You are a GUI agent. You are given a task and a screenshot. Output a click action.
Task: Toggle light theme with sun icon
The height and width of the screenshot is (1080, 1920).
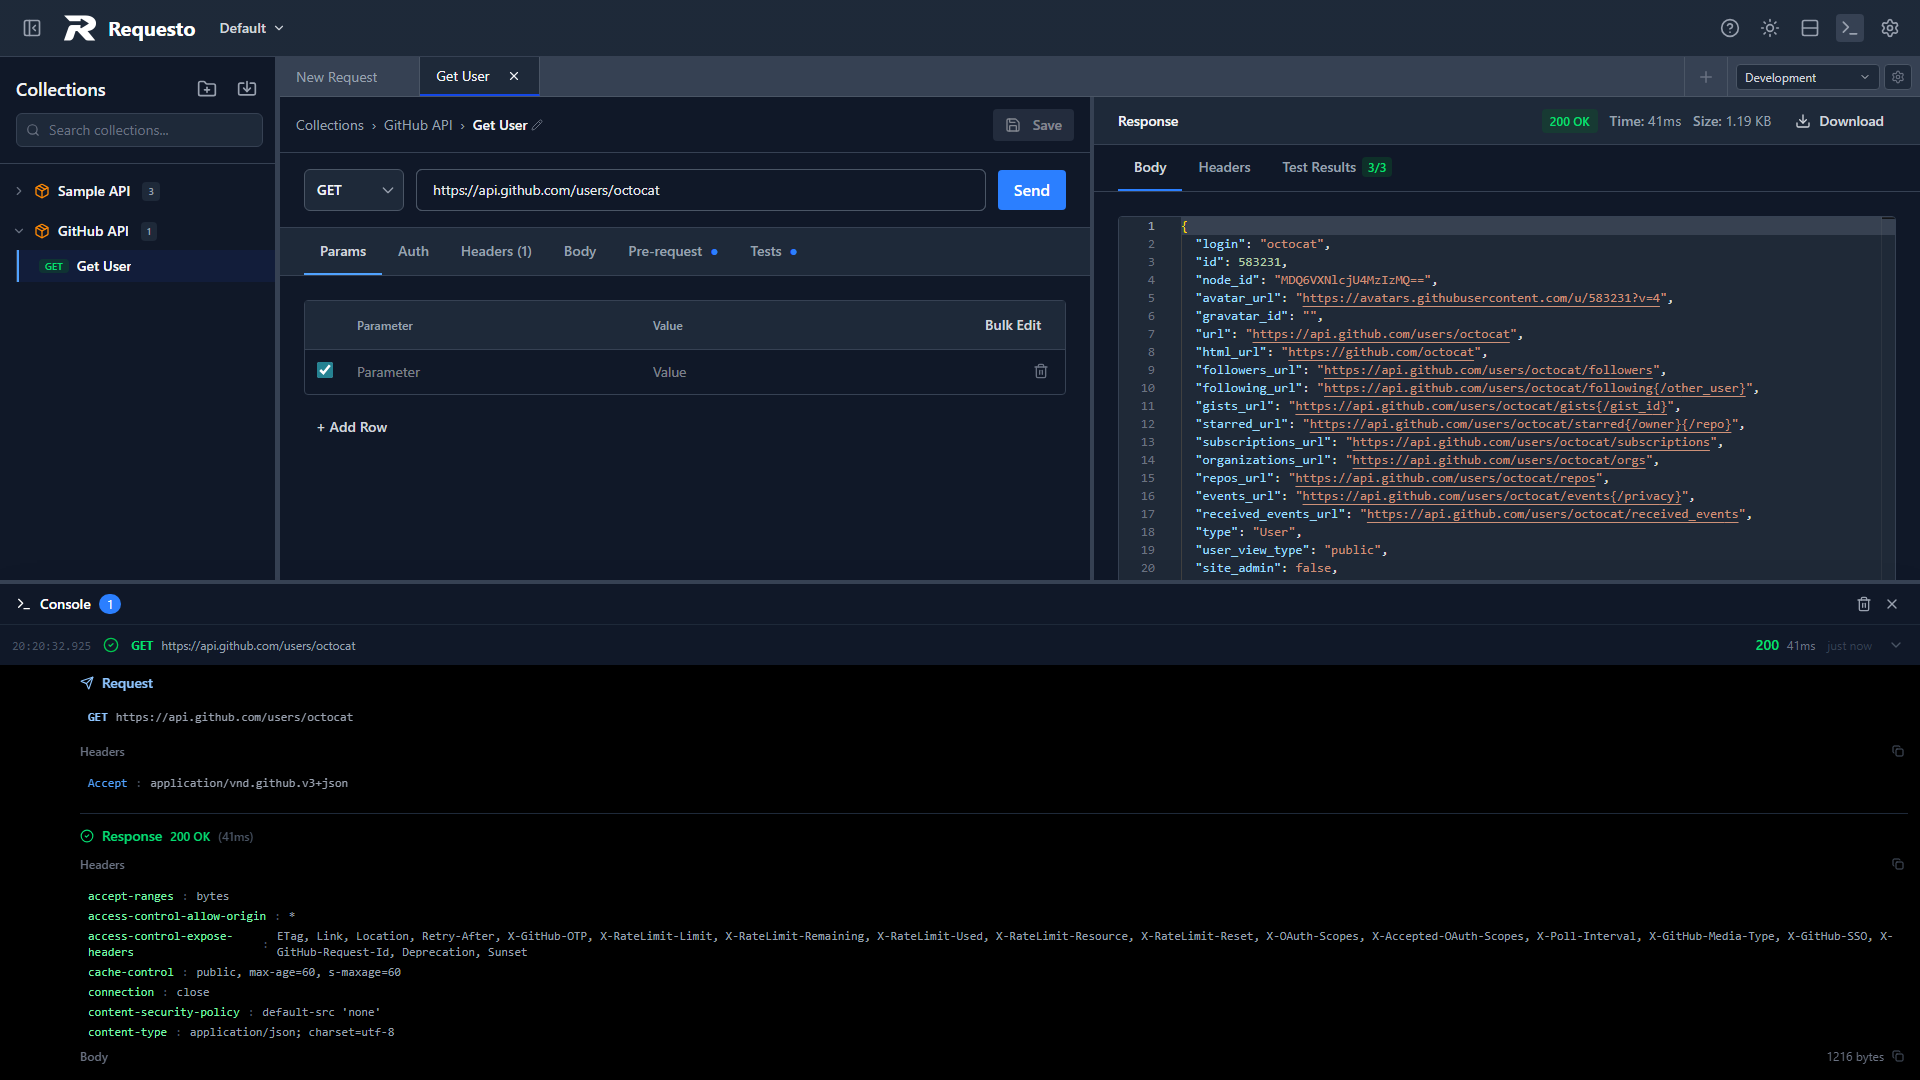click(1770, 28)
